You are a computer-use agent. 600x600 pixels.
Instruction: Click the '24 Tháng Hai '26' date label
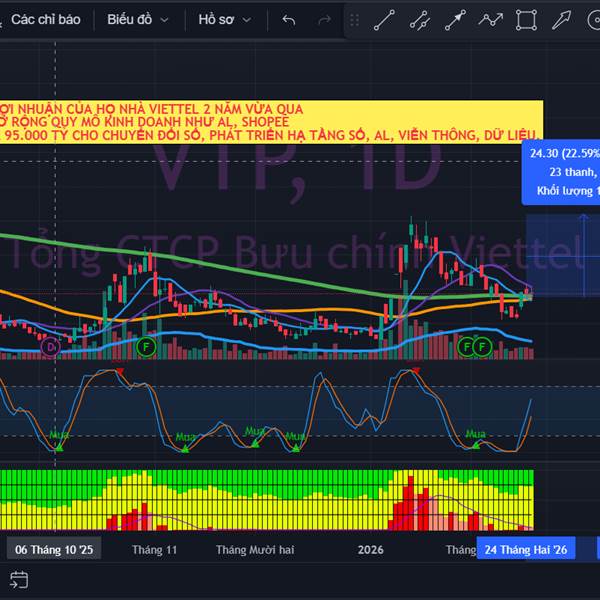tap(525, 550)
